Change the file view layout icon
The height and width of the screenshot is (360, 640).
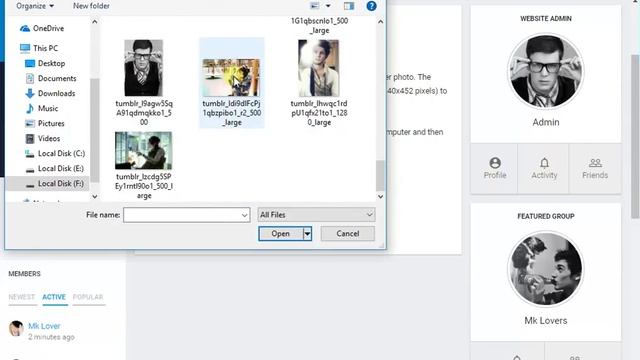pos(315,6)
